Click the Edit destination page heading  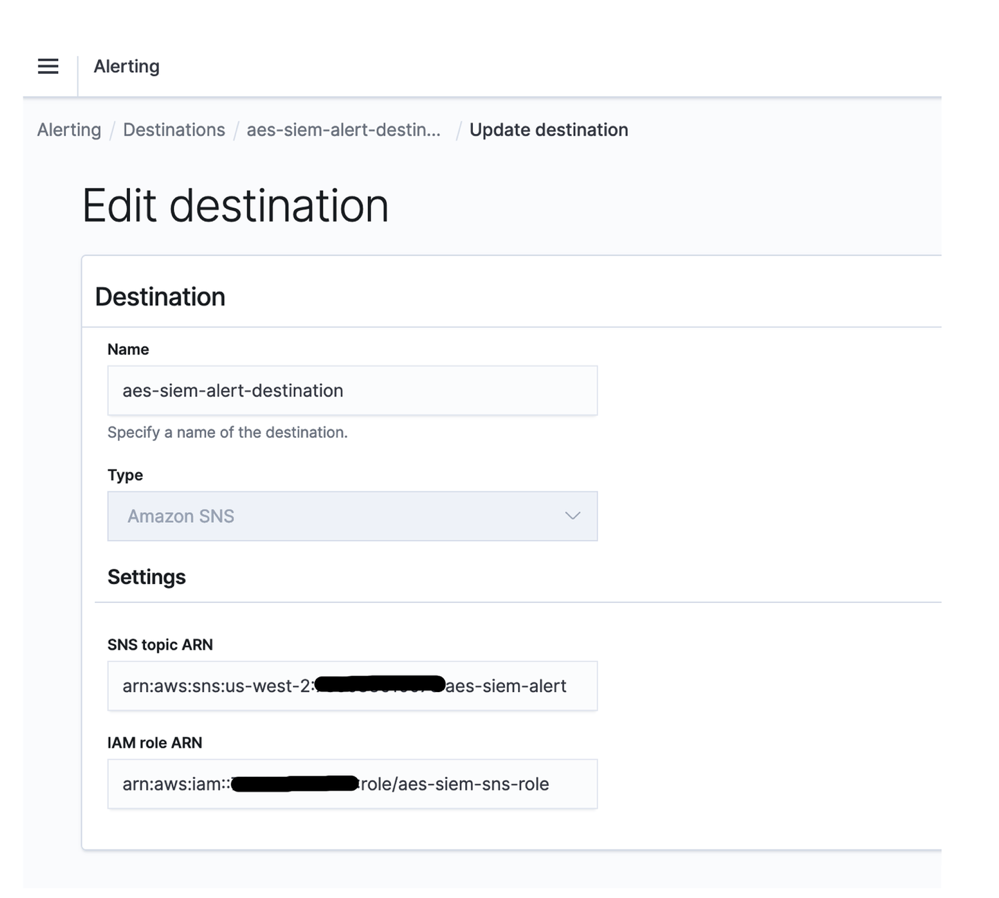point(235,206)
